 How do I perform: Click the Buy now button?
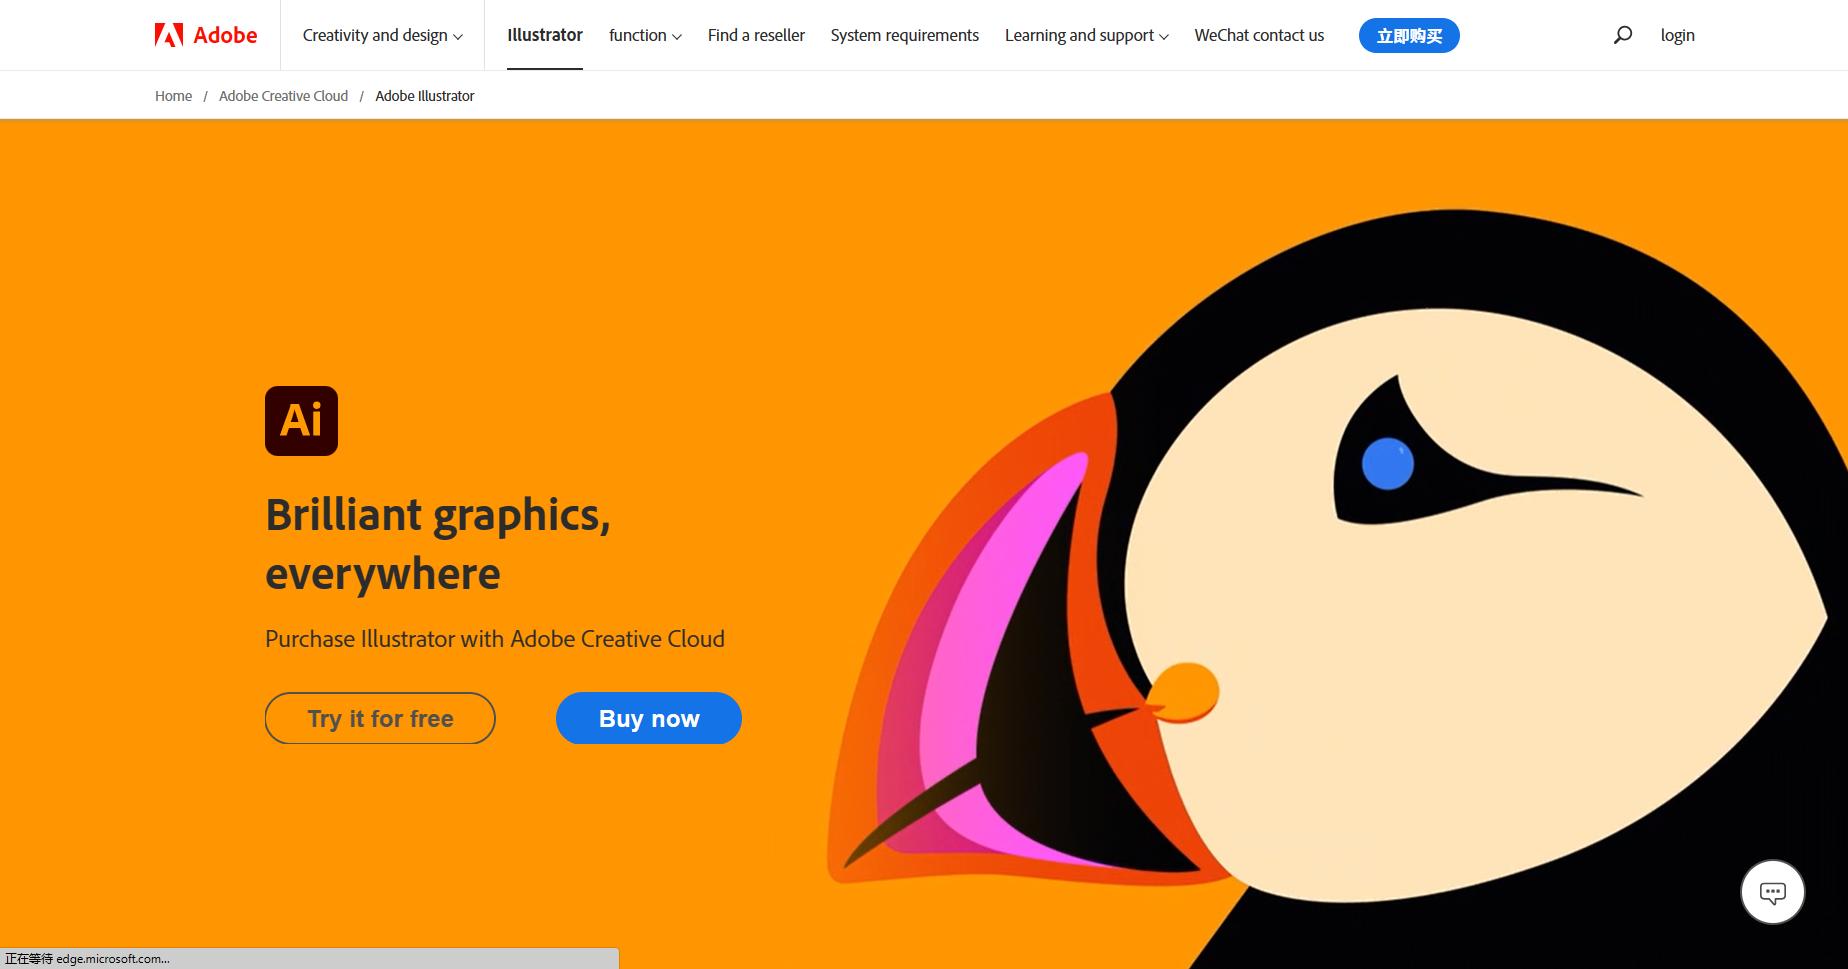point(649,718)
